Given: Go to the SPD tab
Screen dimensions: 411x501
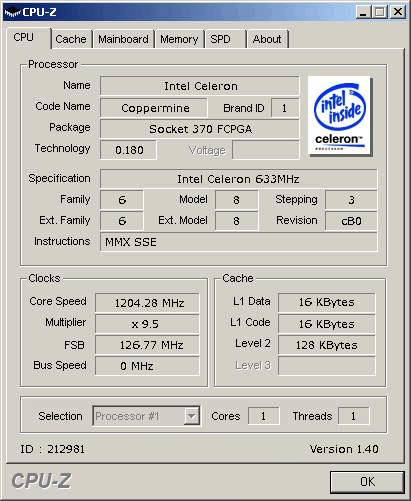Looking at the screenshot, I should pos(225,39).
